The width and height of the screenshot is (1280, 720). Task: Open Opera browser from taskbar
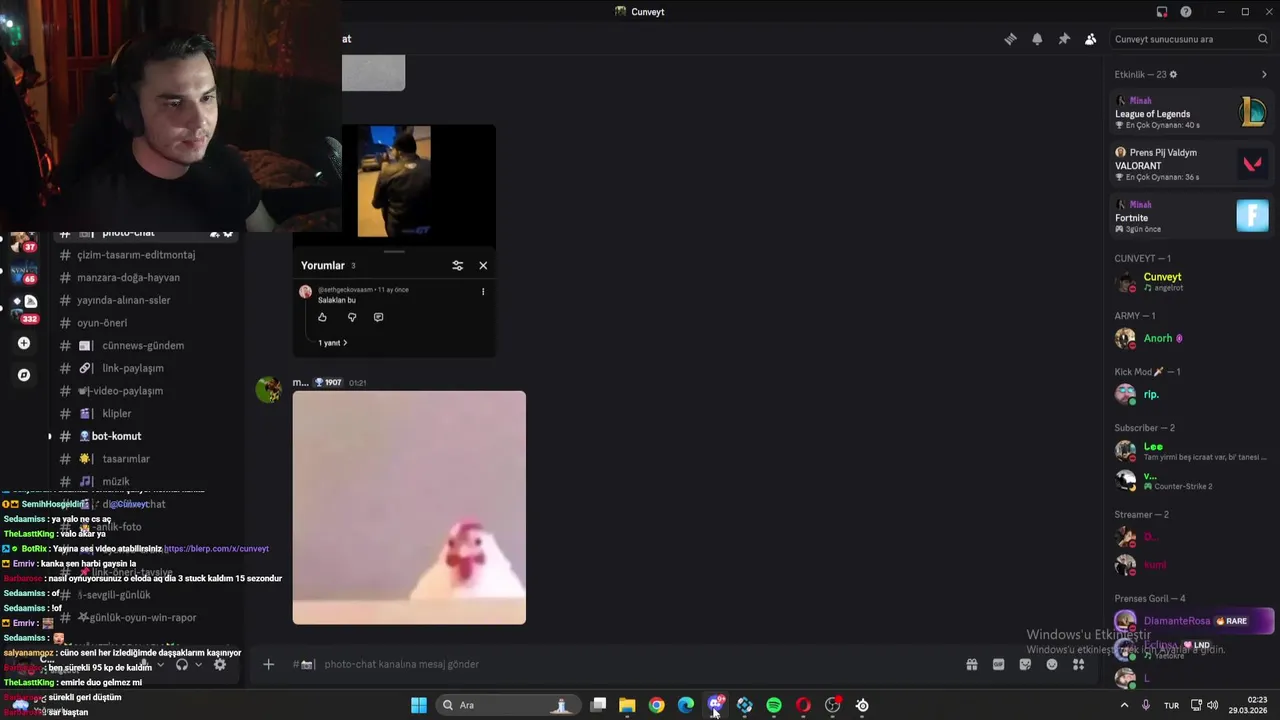[803, 705]
